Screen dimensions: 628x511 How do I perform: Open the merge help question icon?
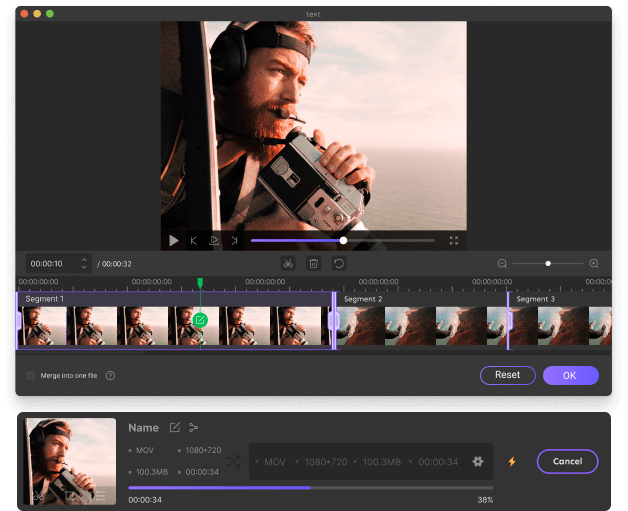(x=110, y=376)
